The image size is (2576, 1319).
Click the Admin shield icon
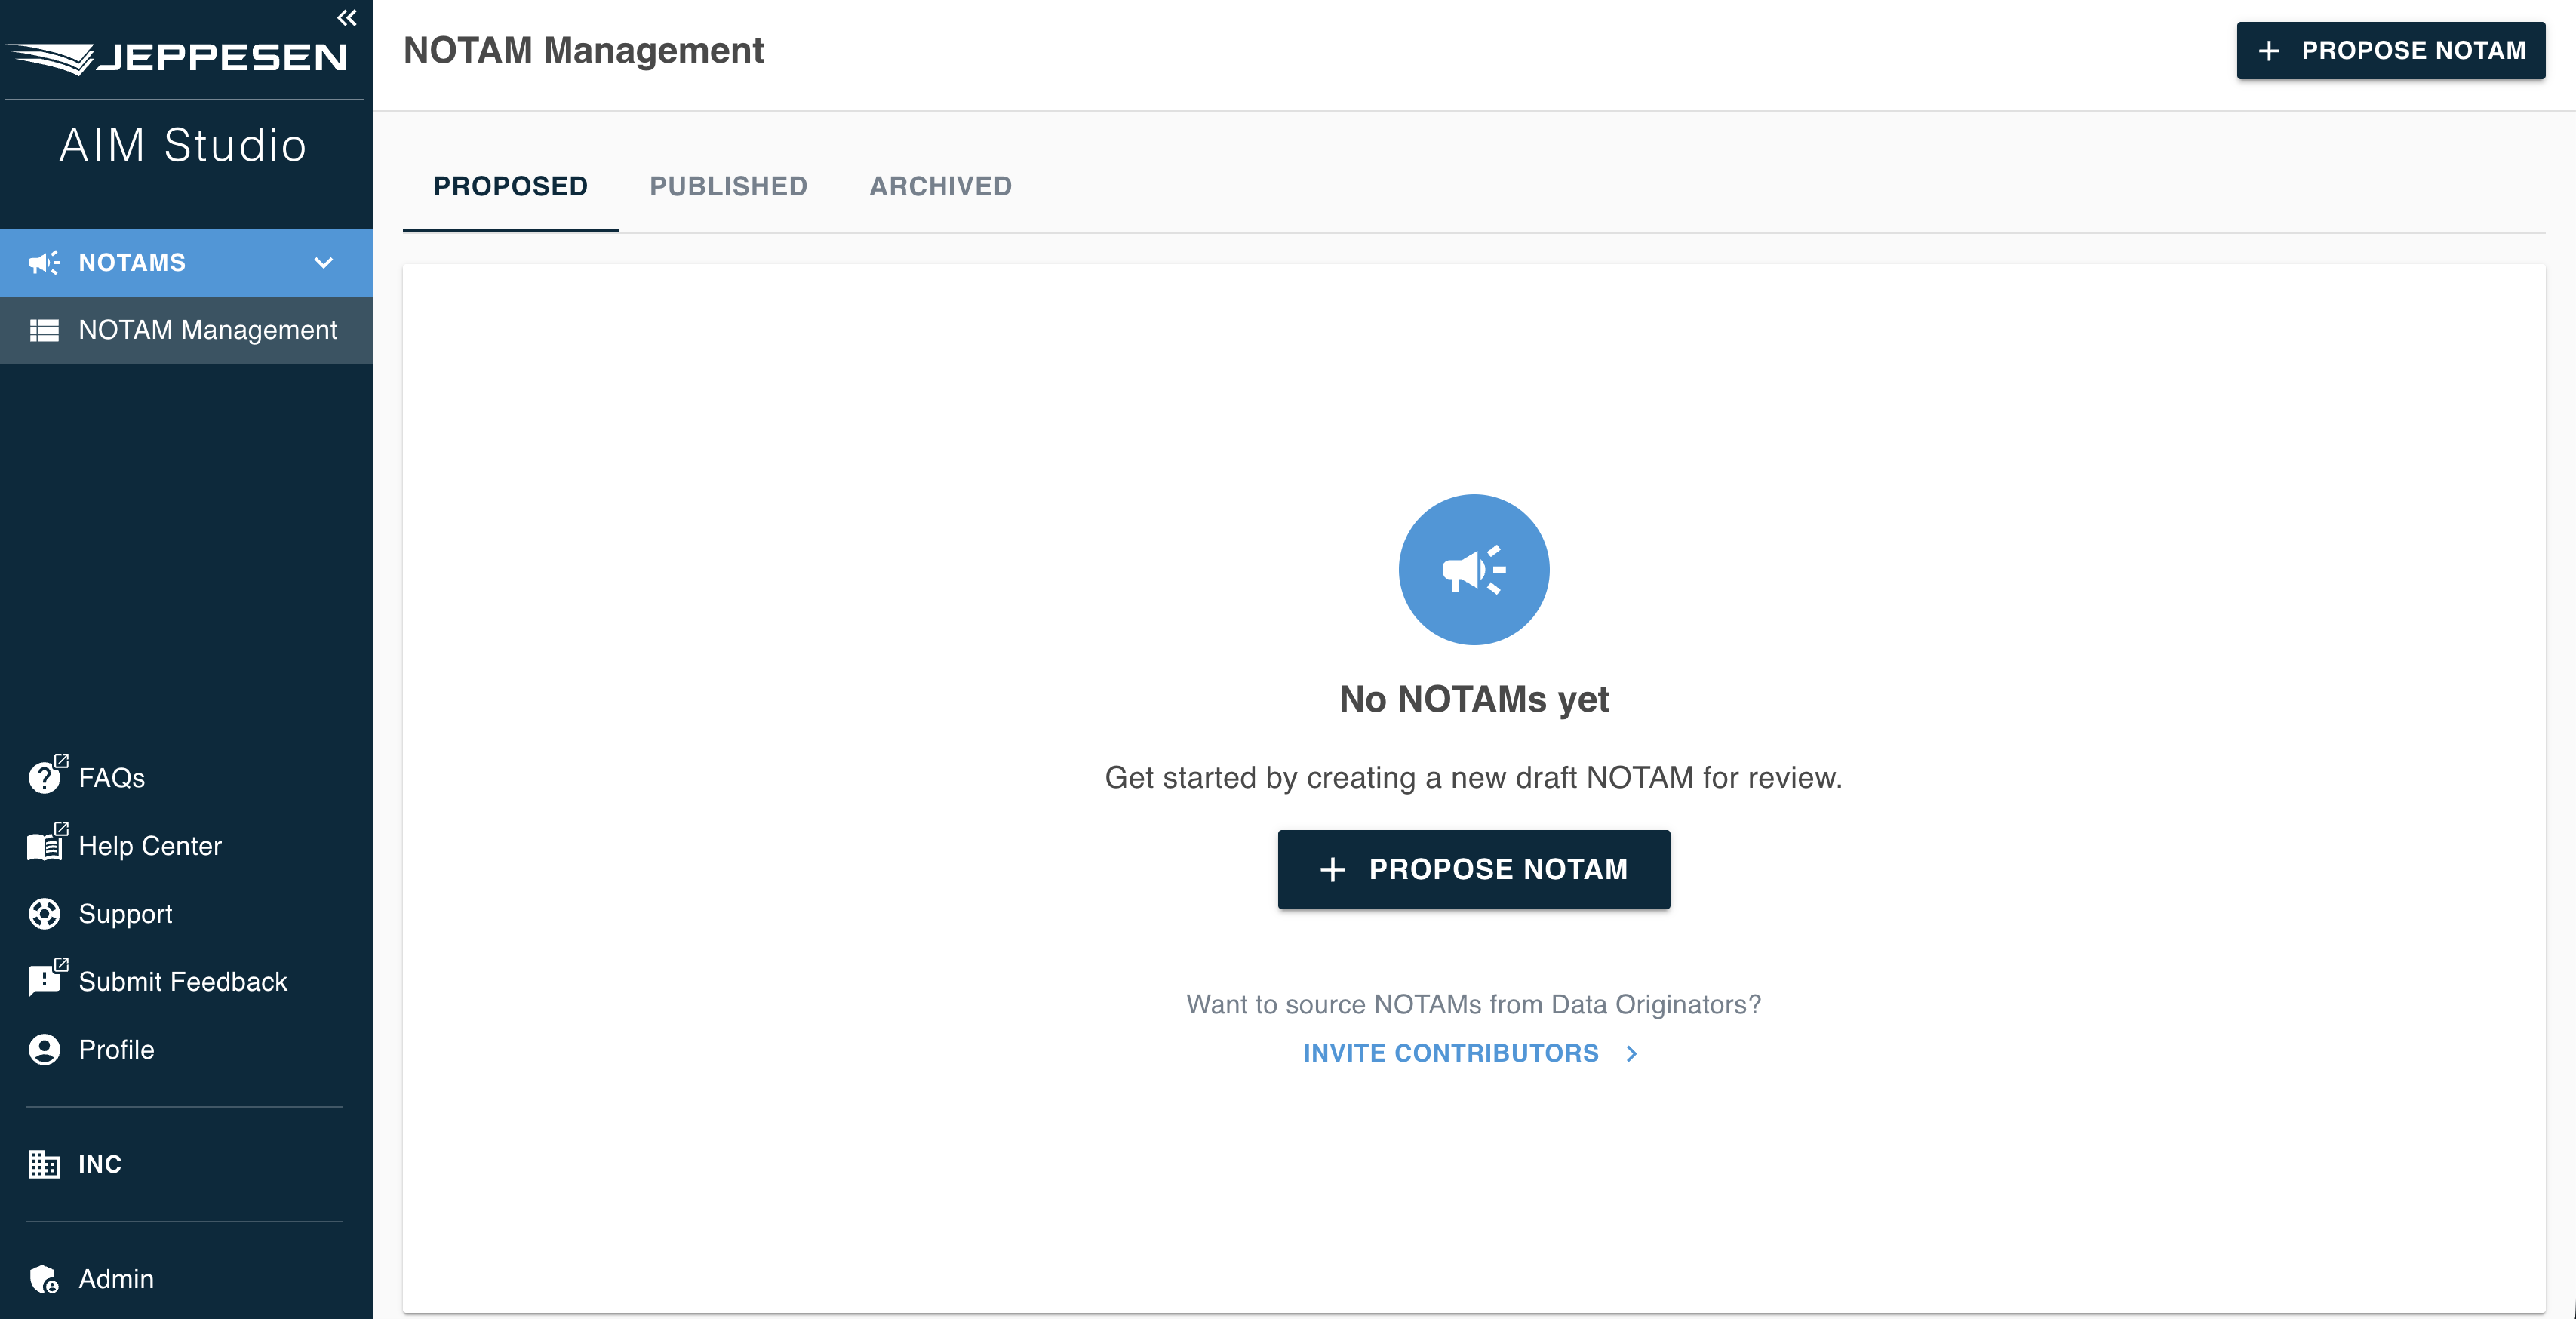pyautogui.click(x=44, y=1279)
